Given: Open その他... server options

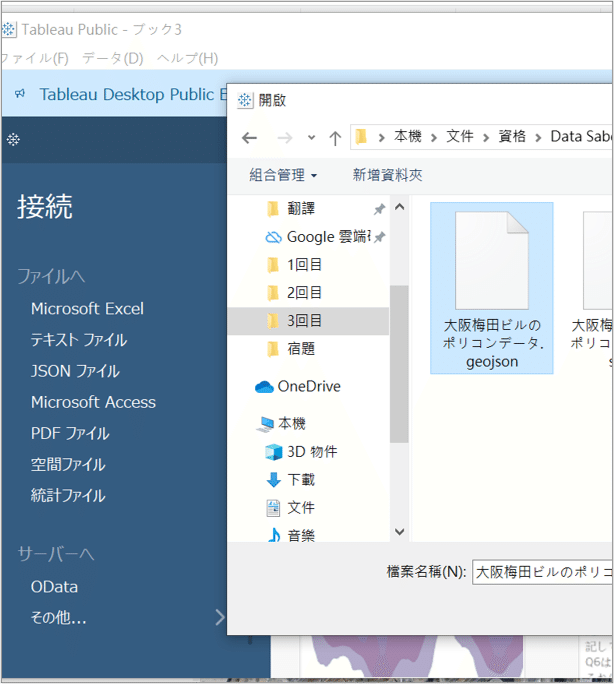Looking at the screenshot, I should (x=58, y=618).
